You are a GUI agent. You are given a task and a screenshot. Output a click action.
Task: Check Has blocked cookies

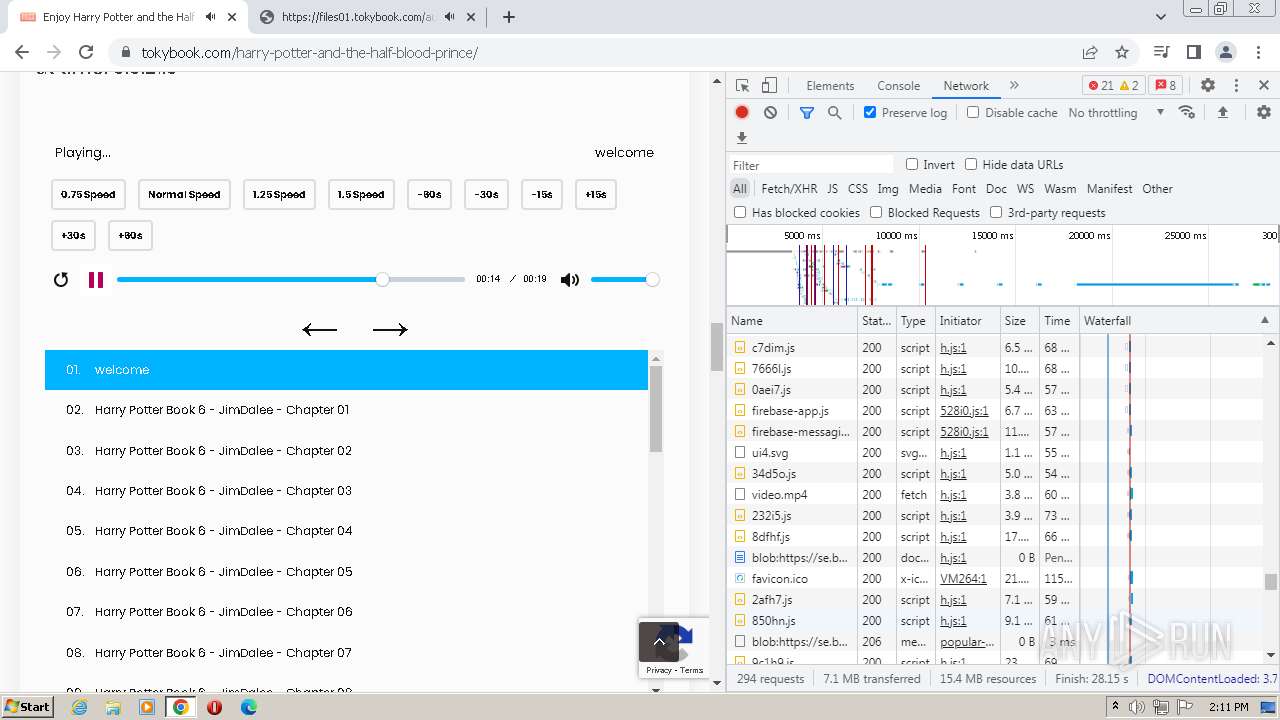click(x=740, y=212)
